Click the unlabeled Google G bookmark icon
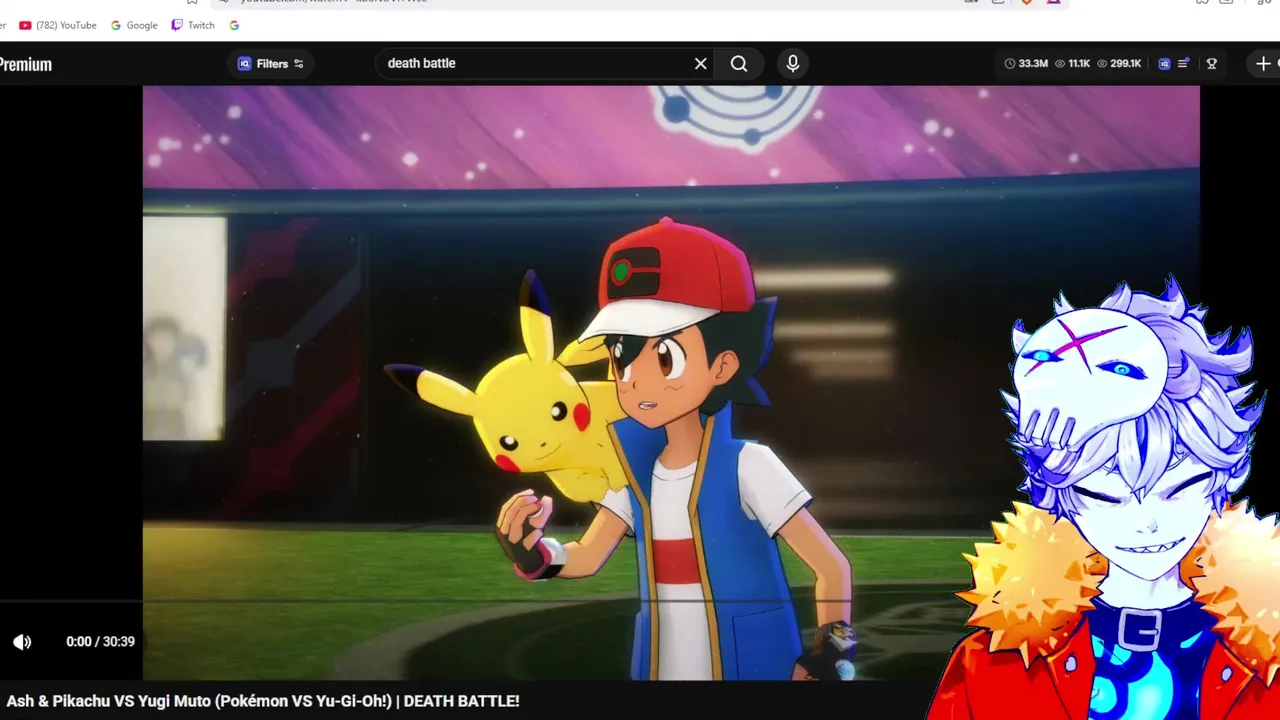The width and height of the screenshot is (1280, 720). point(234,25)
